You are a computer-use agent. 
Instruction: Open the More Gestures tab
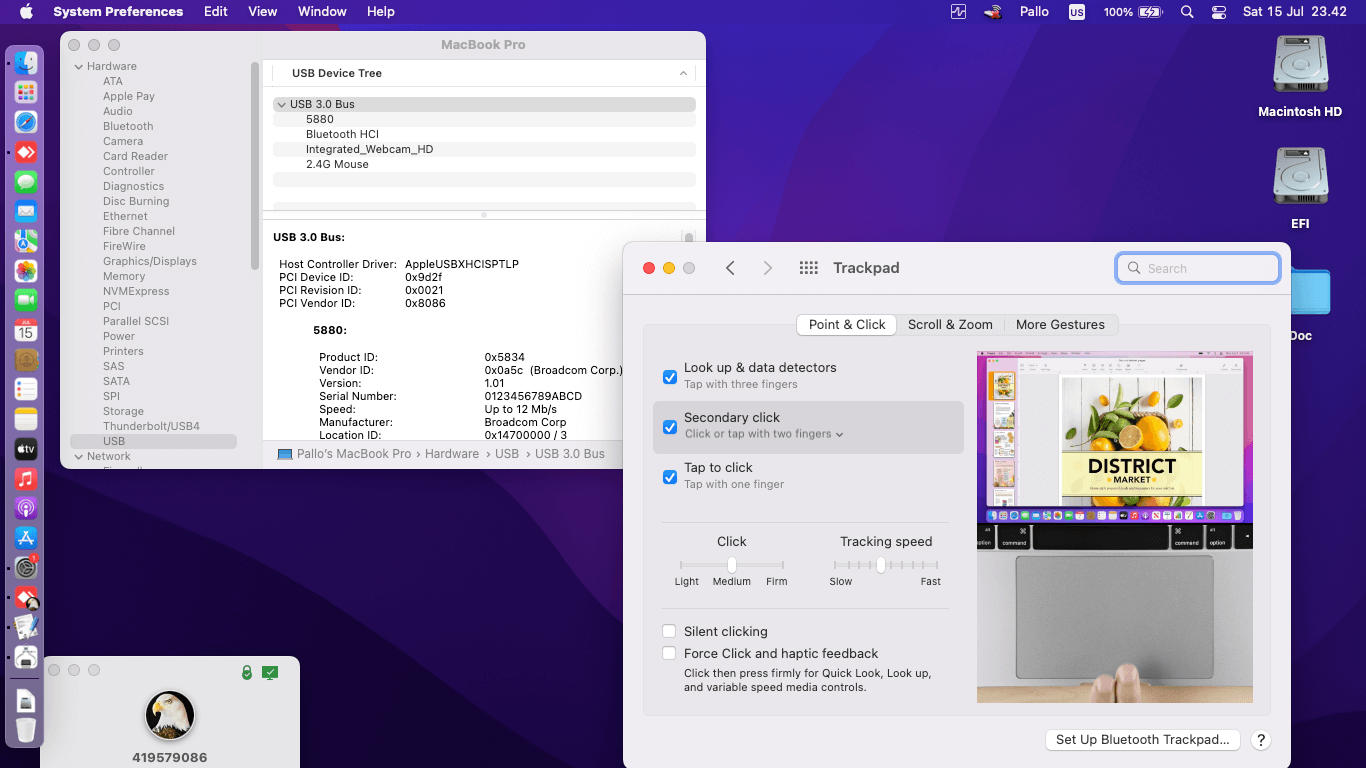click(1060, 324)
